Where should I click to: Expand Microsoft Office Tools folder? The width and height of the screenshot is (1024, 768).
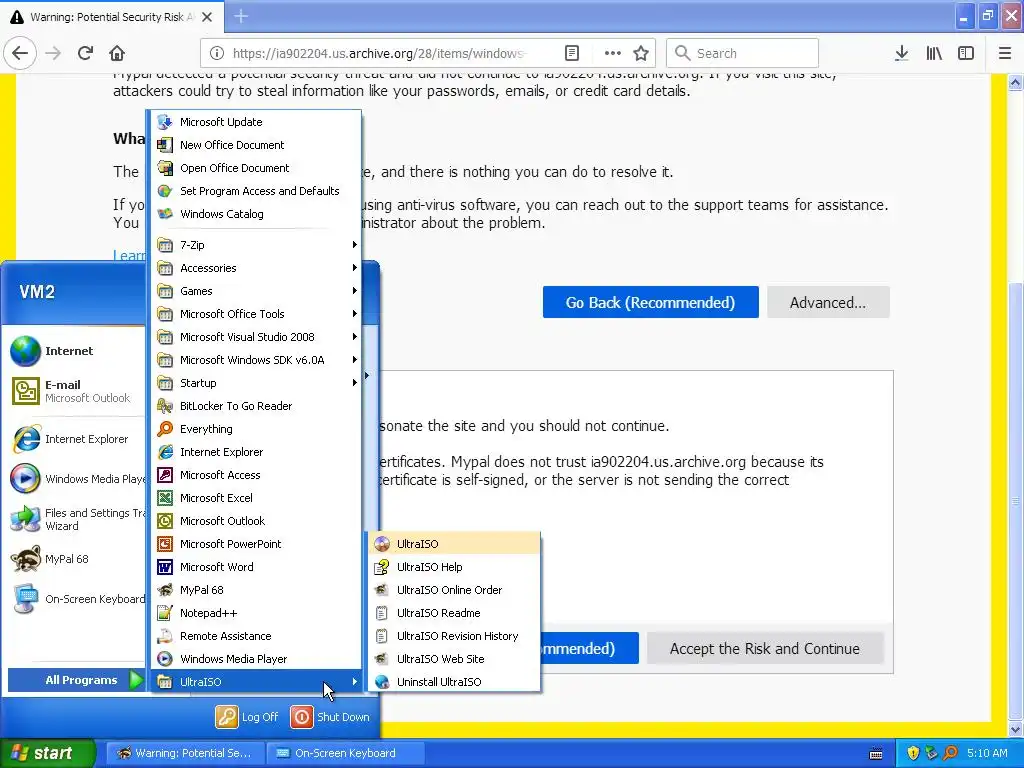pos(256,313)
